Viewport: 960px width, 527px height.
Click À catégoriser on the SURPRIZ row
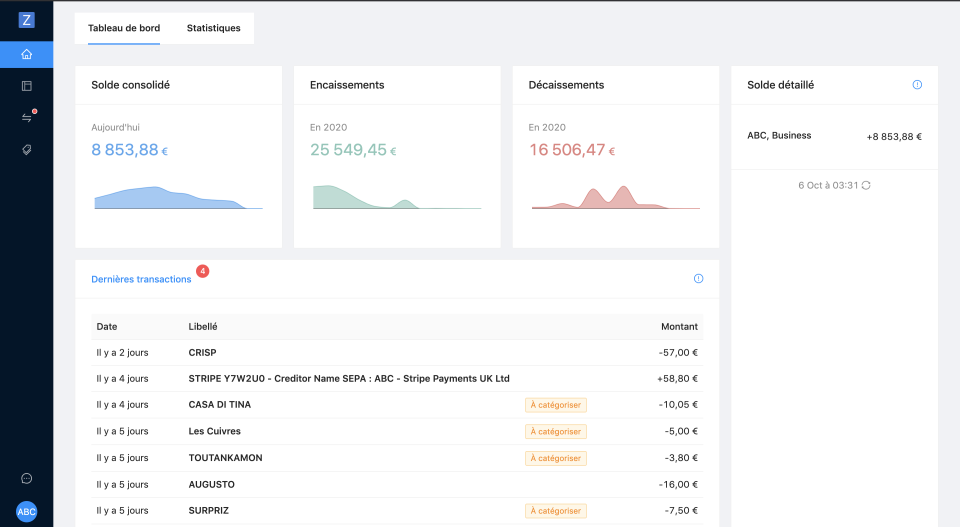[556, 511]
